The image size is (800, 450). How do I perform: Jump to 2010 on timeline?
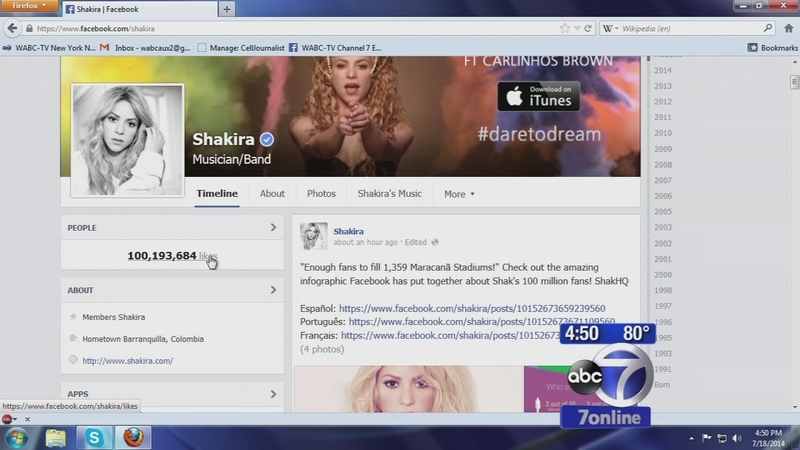[663, 133]
